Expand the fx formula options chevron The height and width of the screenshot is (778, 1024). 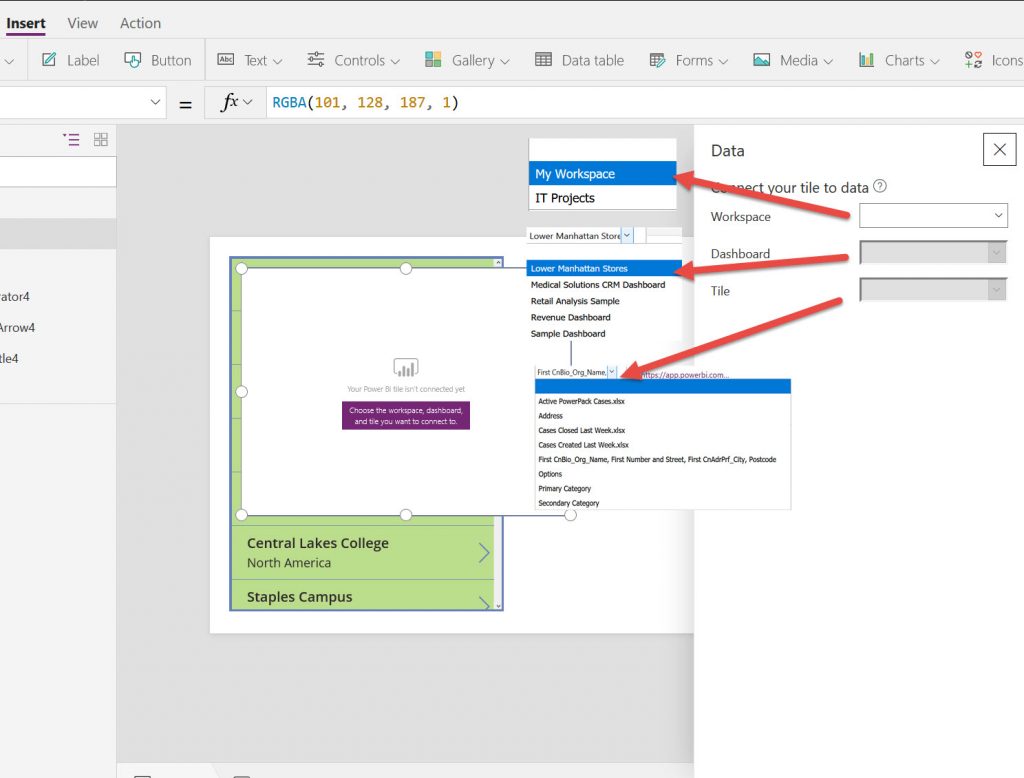pos(247,102)
